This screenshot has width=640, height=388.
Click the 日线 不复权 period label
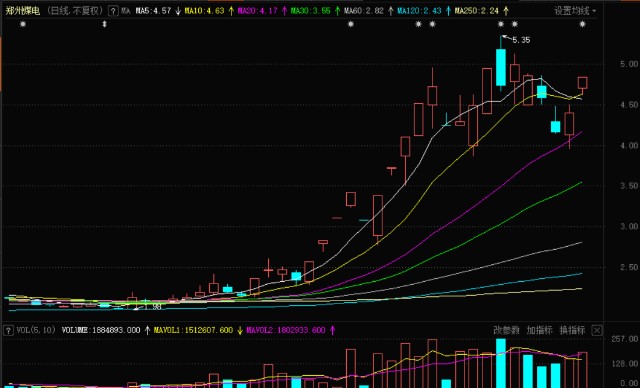74,11
